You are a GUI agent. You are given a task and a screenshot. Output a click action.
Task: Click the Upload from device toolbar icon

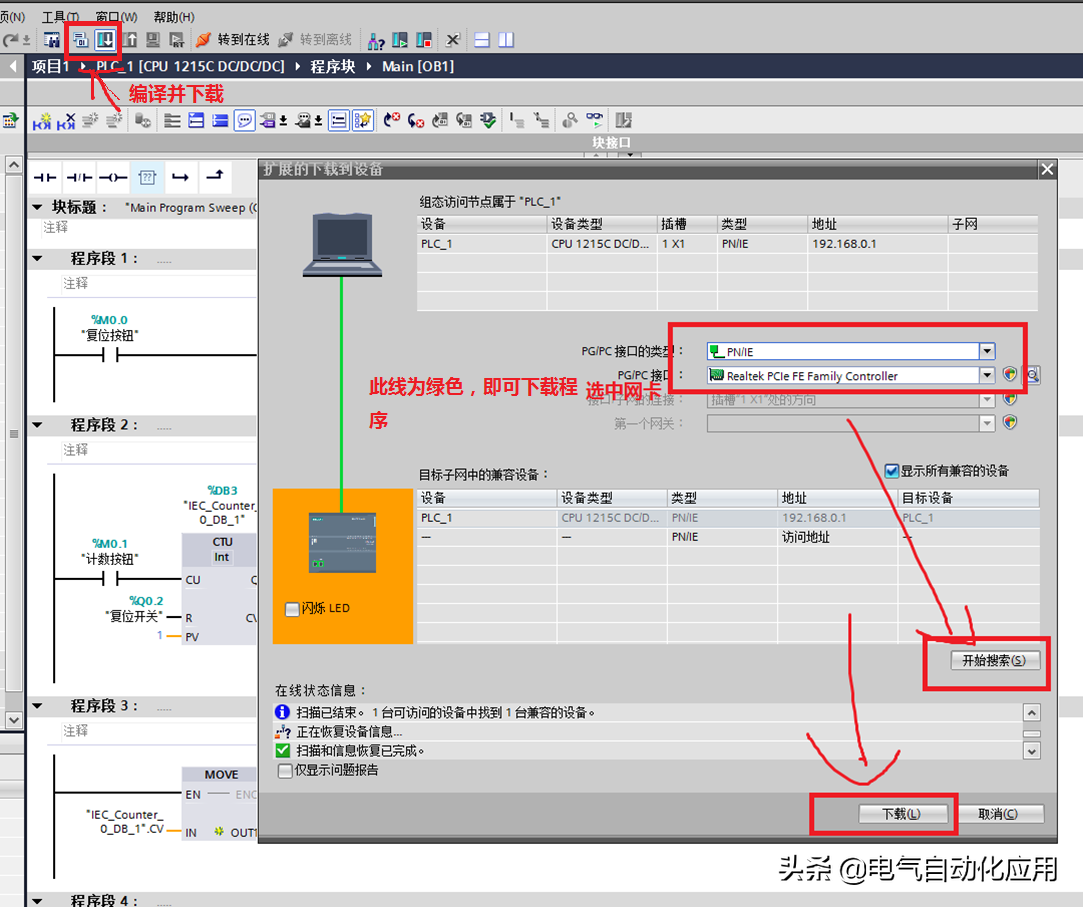pos(131,40)
